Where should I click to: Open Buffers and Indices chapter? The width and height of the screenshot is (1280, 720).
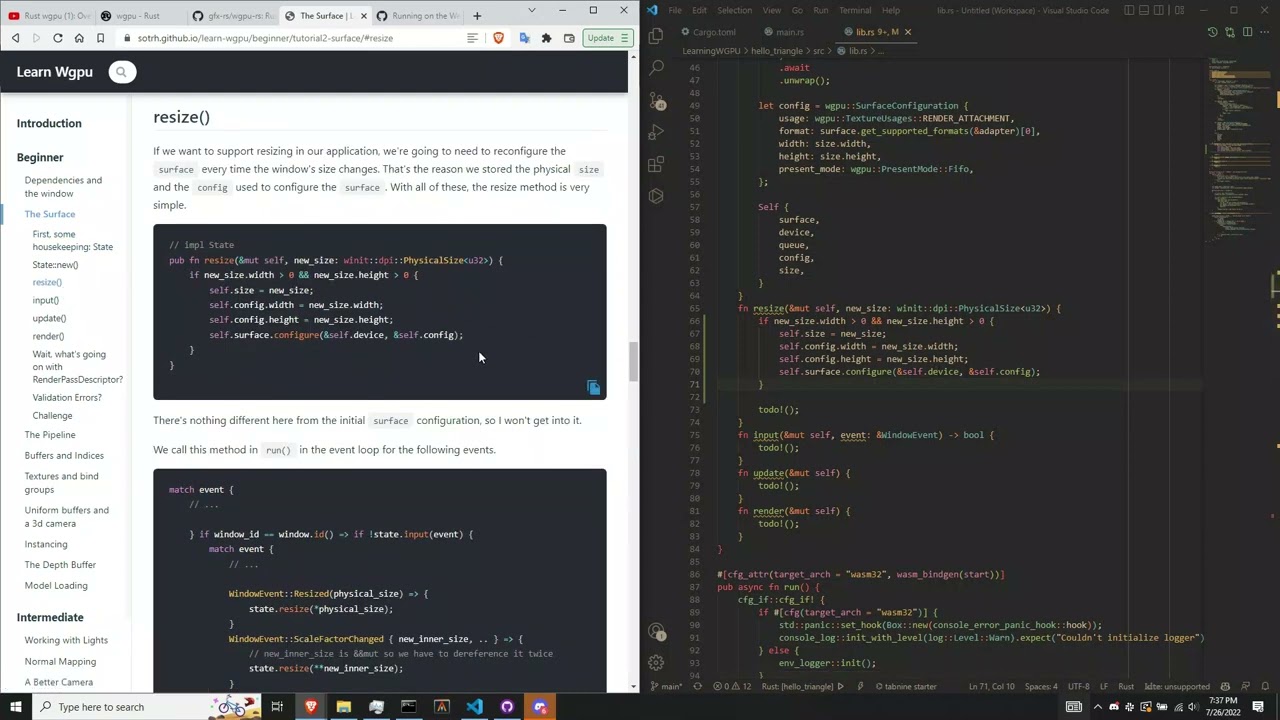[x=64, y=455]
